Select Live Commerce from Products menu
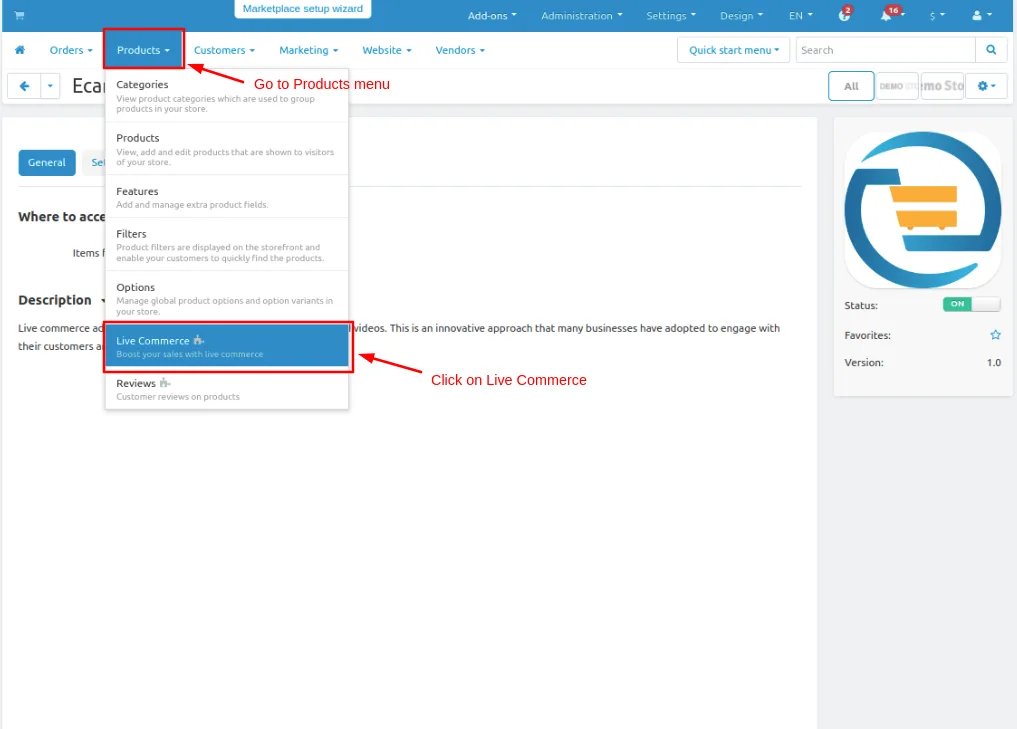This screenshot has width=1017, height=729. pos(227,346)
